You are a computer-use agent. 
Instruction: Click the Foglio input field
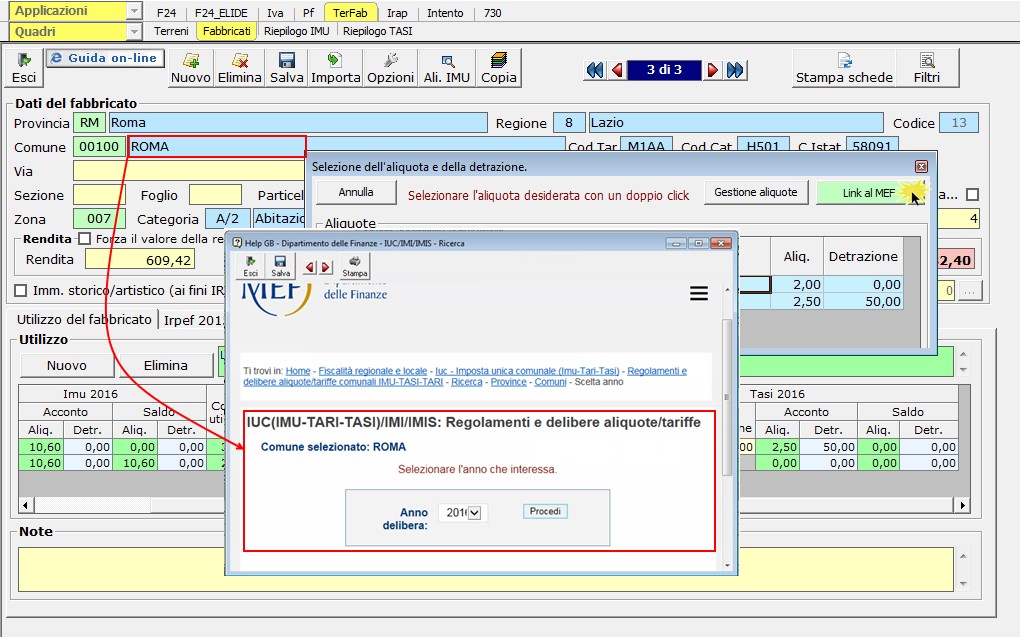click(x=215, y=195)
